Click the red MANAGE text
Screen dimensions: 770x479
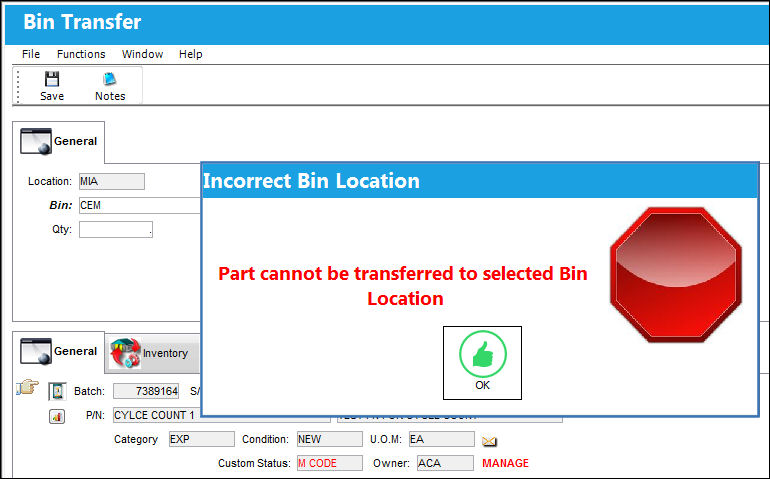[505, 463]
